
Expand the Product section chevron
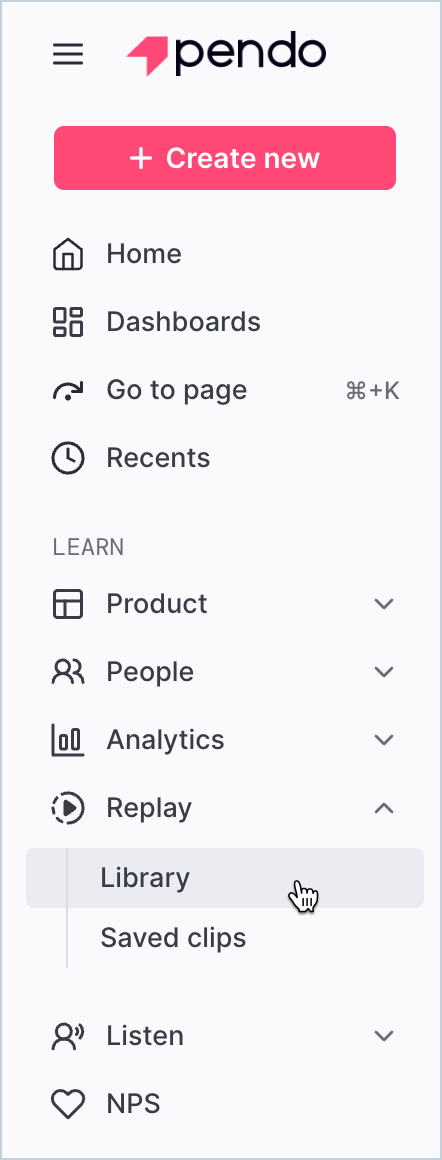click(384, 604)
